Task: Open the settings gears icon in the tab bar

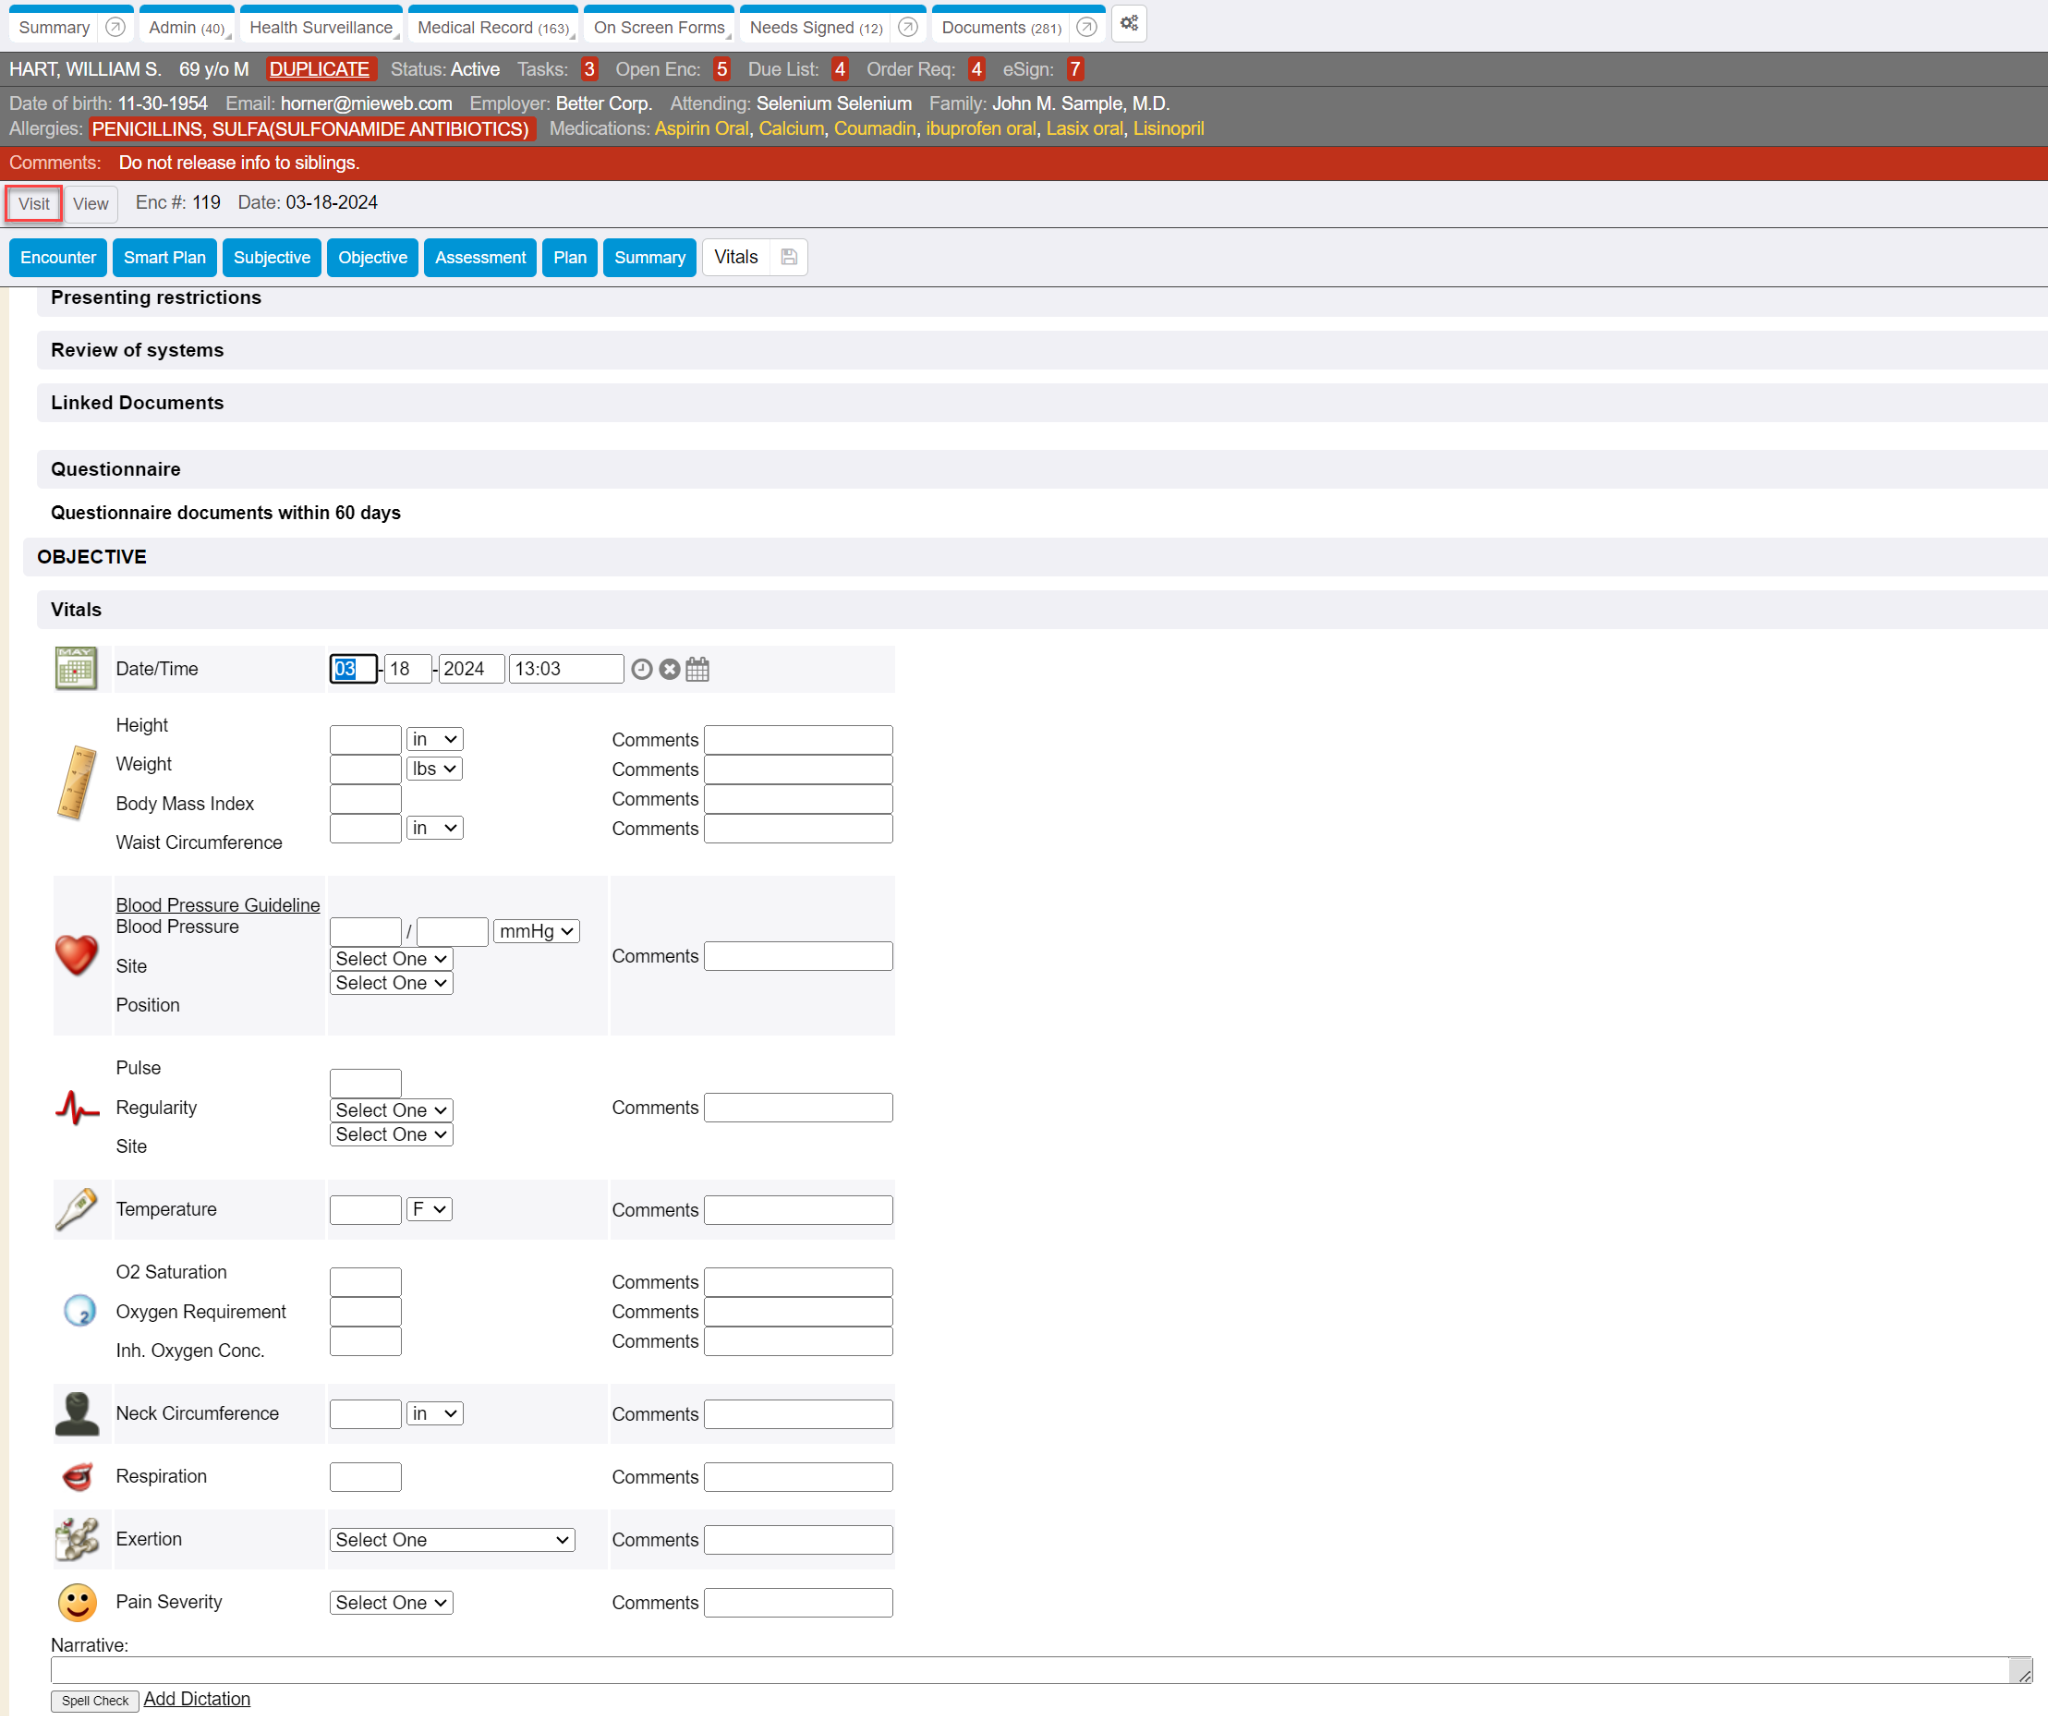Action: 1129,24
